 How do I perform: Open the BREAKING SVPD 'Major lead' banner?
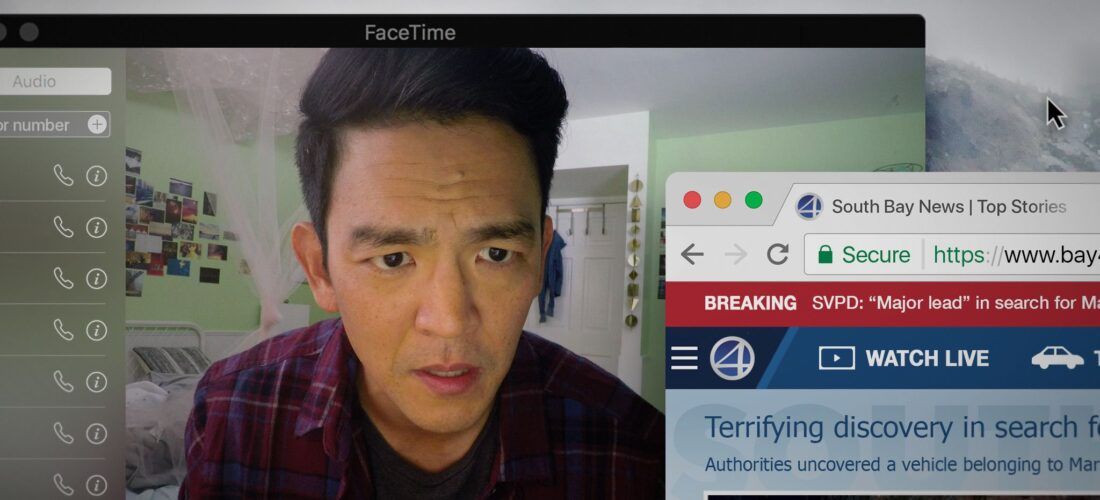[883, 304]
